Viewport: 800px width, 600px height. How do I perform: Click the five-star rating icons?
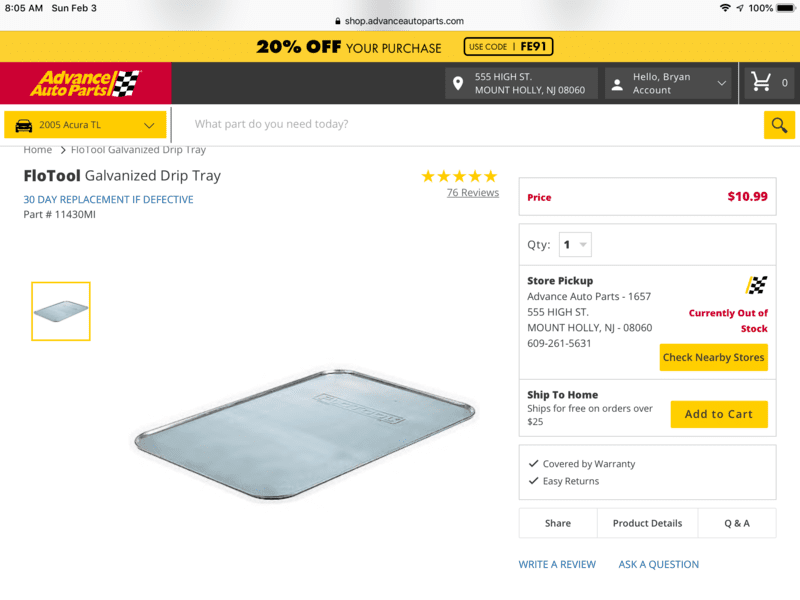[459, 176]
